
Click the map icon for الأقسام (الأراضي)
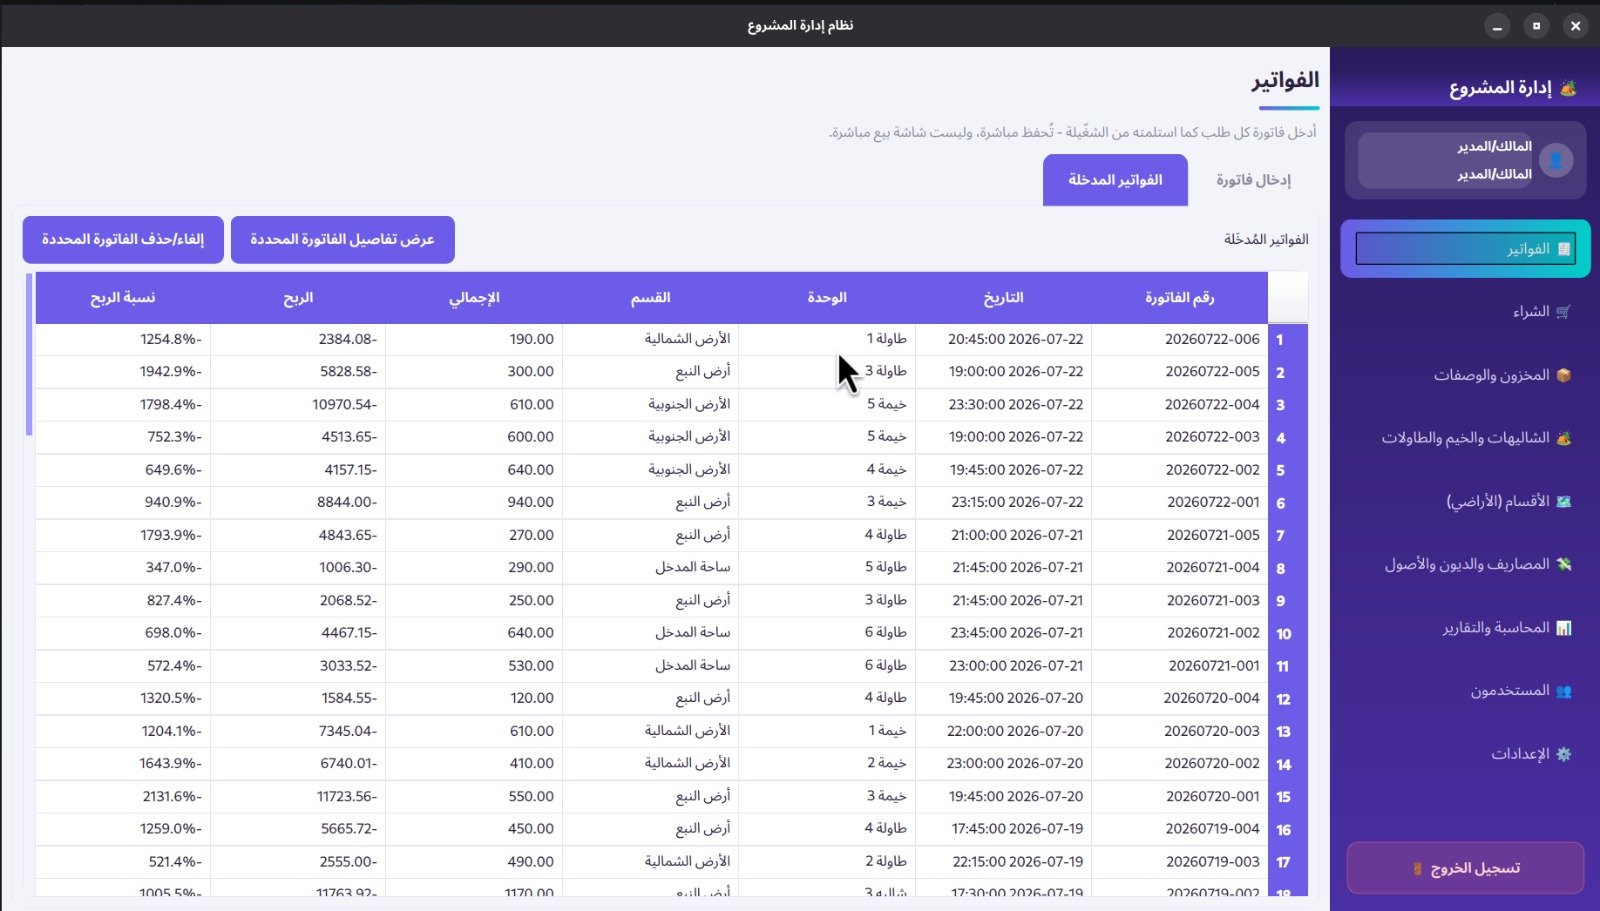coord(1564,501)
